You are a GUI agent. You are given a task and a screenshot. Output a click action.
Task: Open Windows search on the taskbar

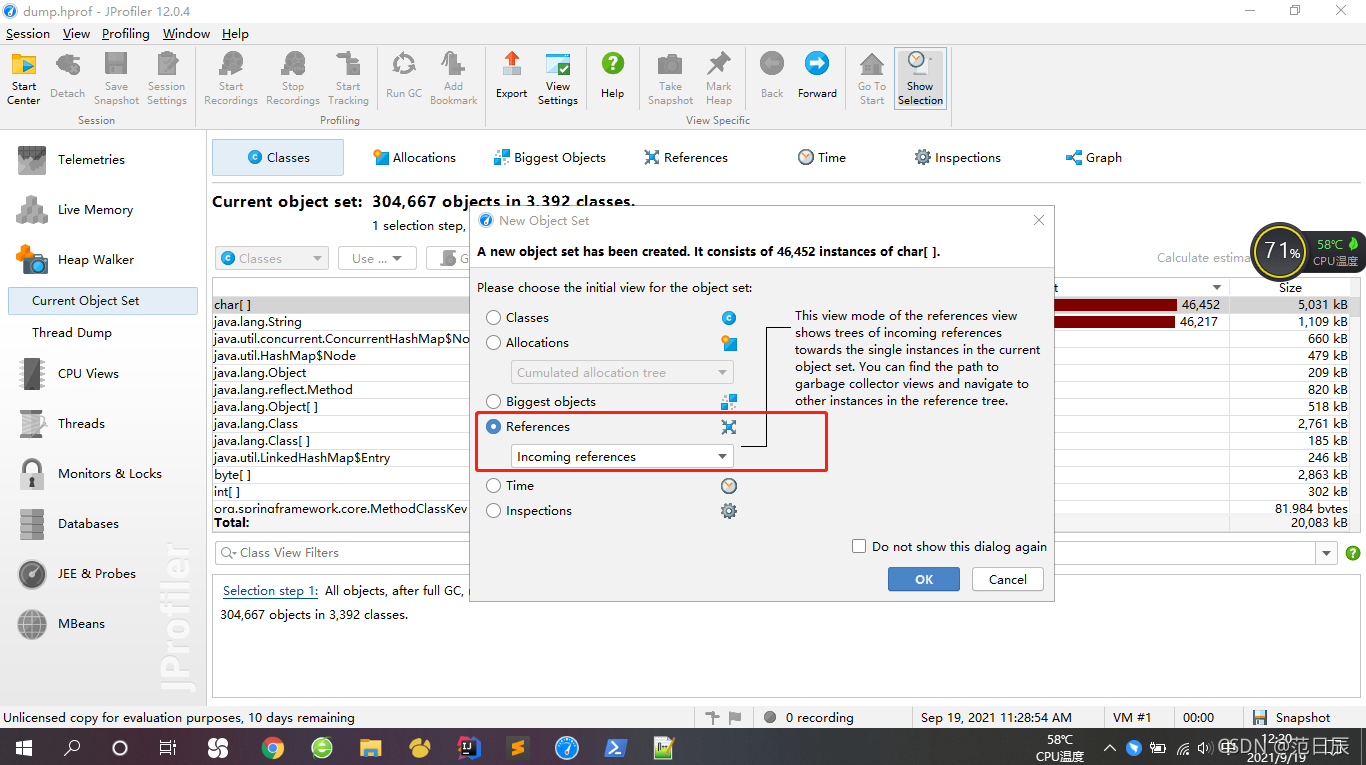(x=72, y=746)
